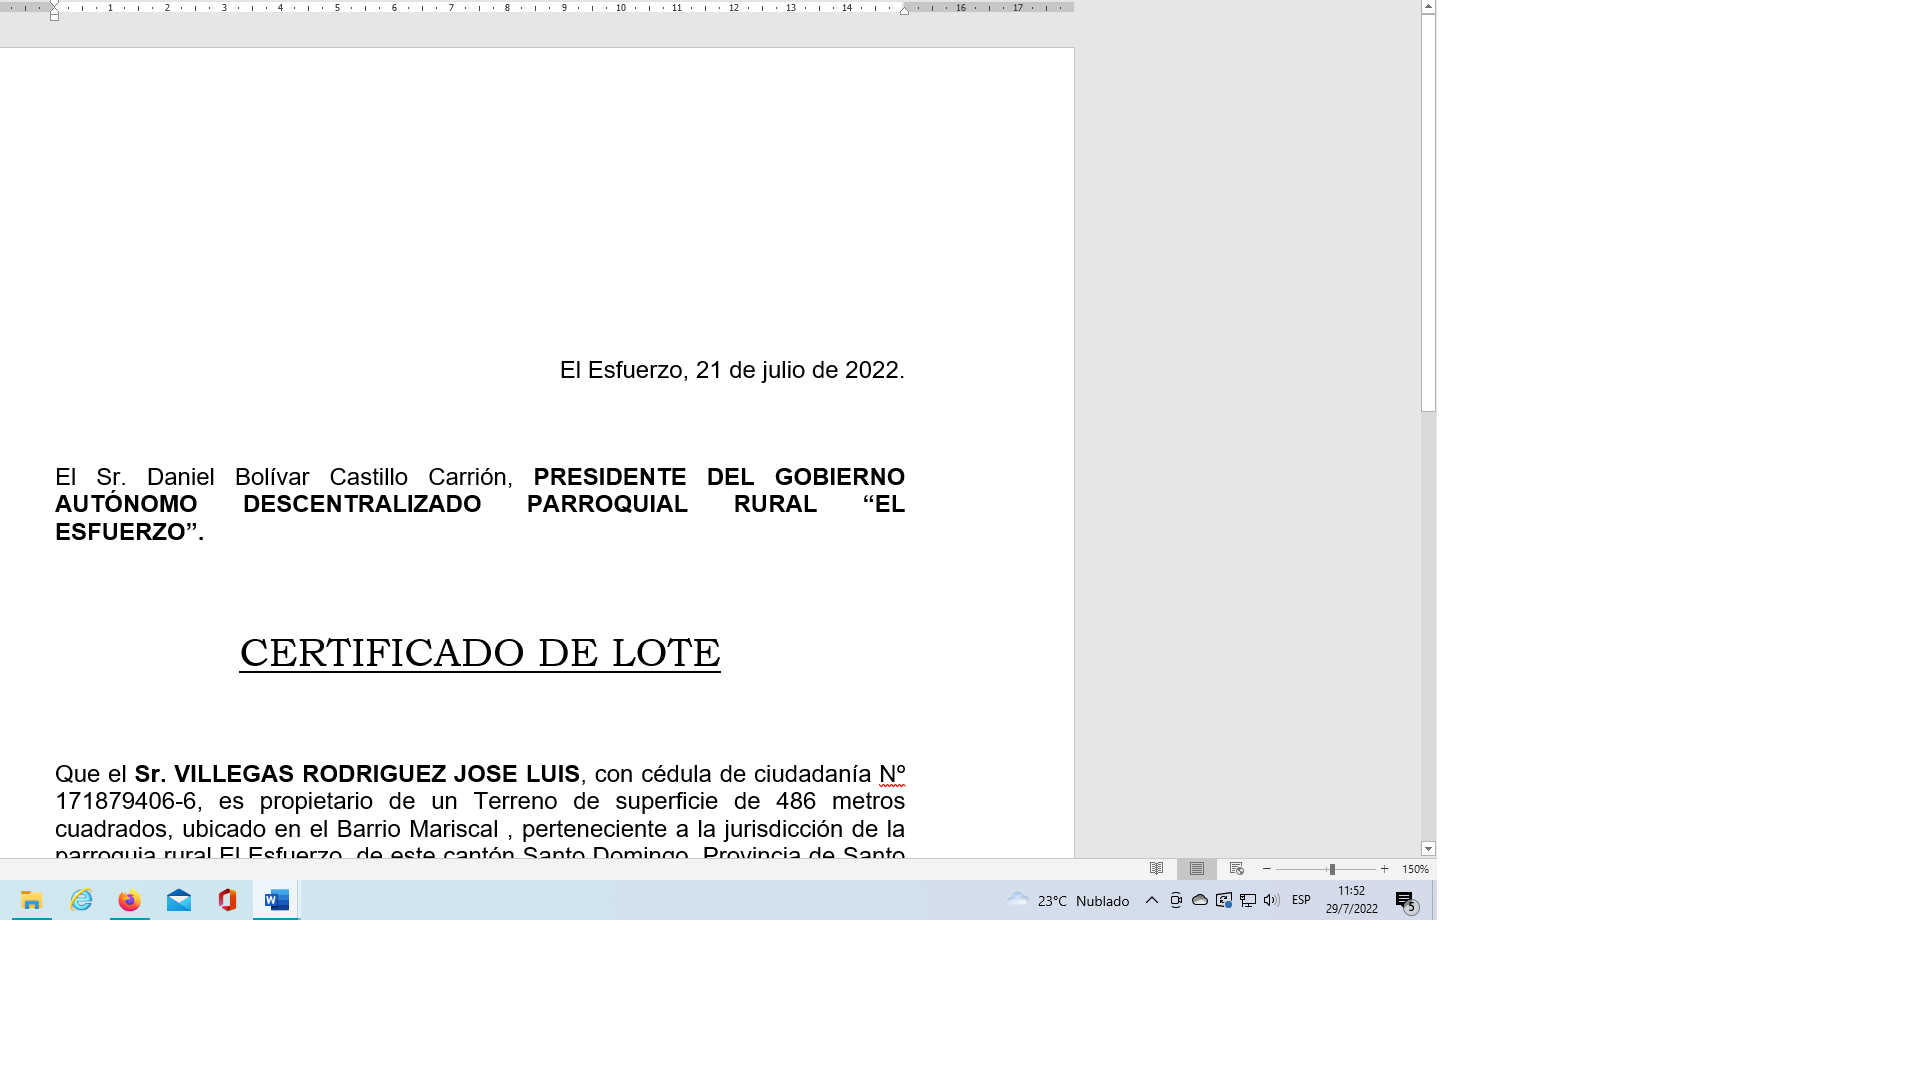Click the vertical scrollbar down arrow
Image resolution: width=1920 pixels, height=1080 pixels.
[x=1428, y=849]
